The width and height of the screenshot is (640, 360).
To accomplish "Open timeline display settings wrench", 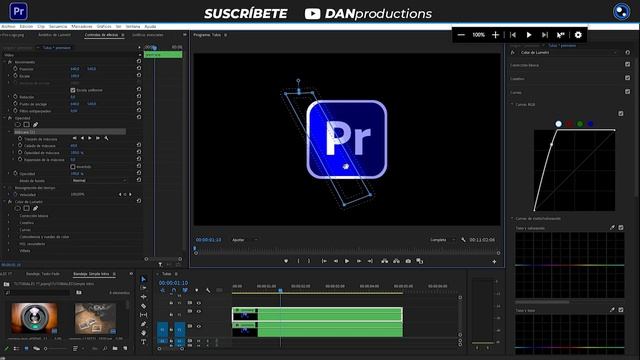I will click(x=208, y=290).
